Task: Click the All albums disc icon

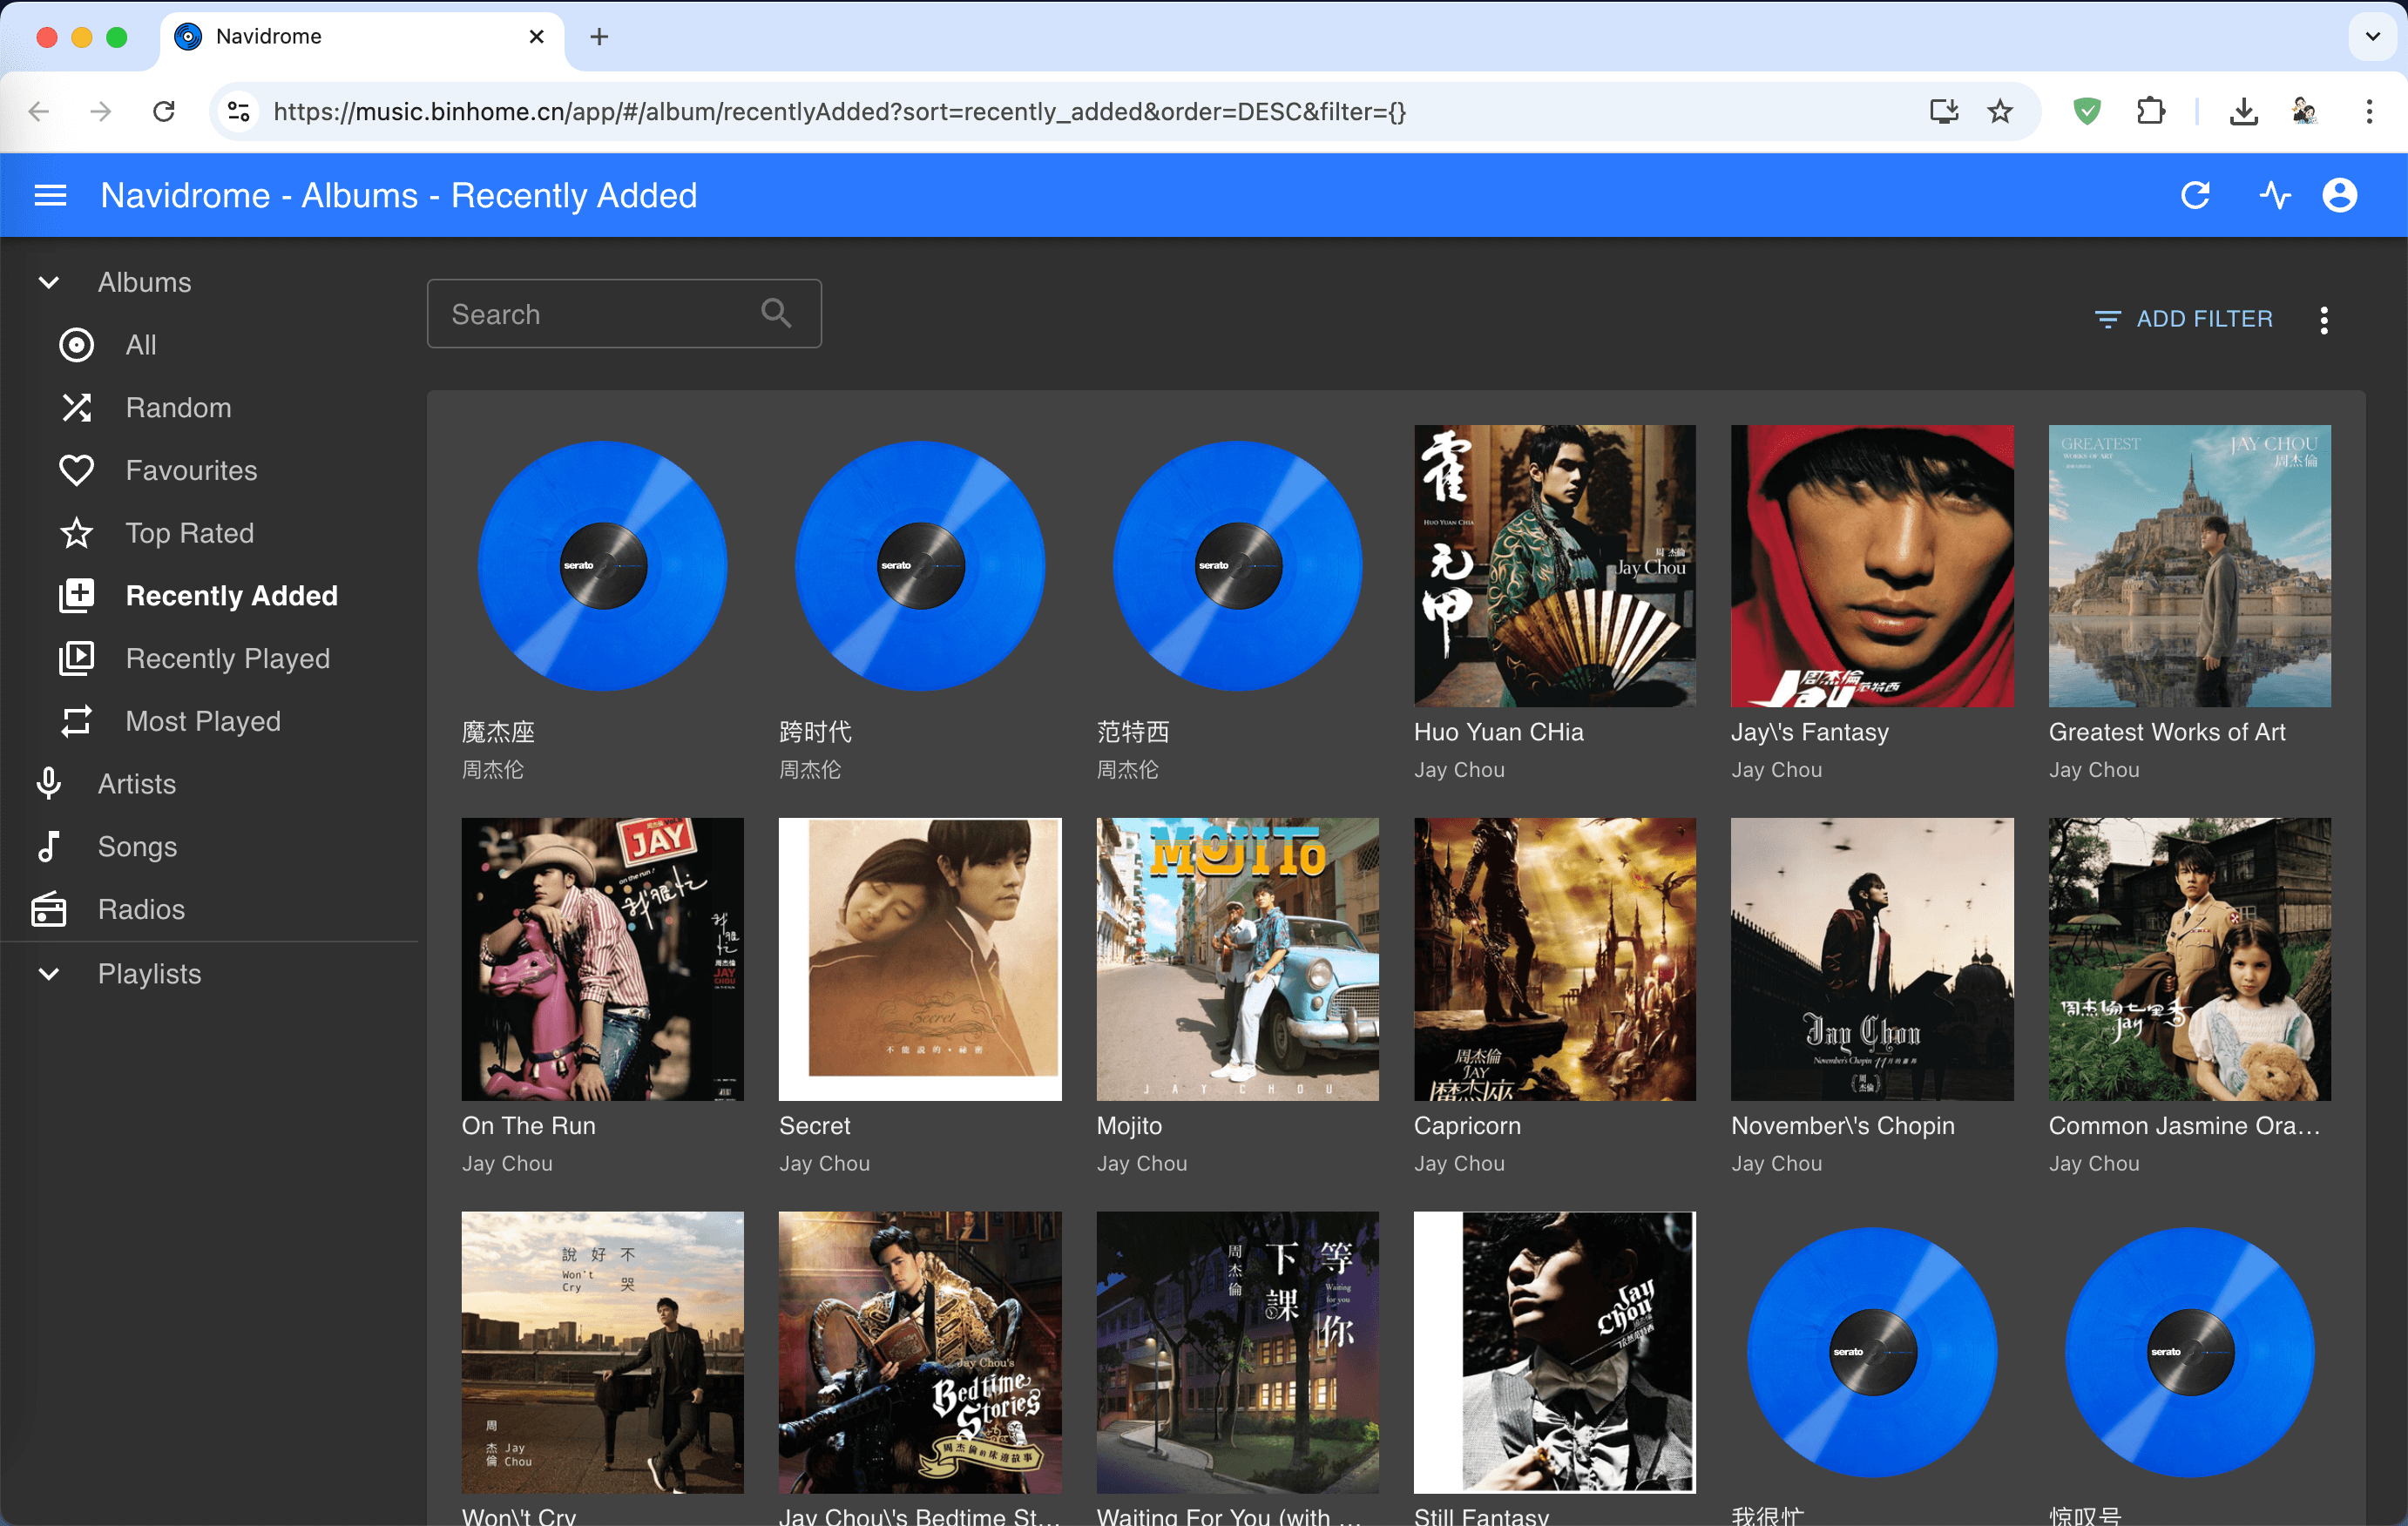Action: point(76,345)
